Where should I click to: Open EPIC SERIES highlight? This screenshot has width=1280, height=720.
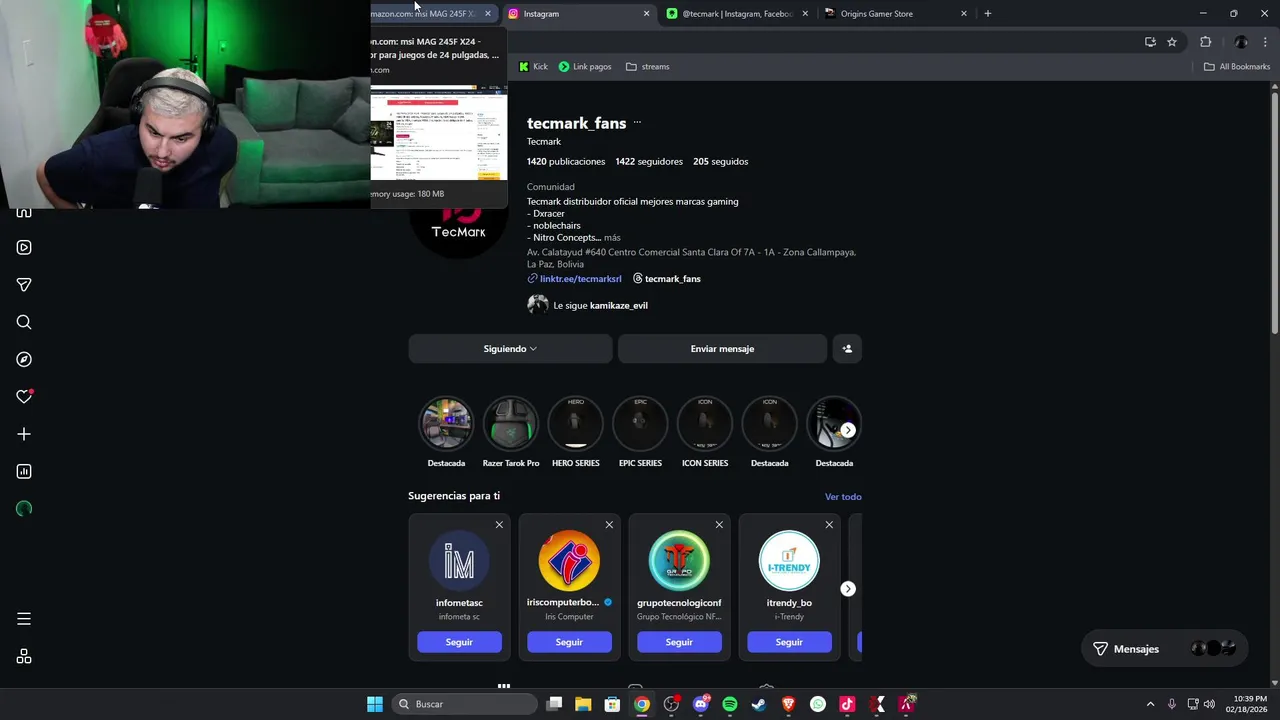pyautogui.click(x=640, y=425)
